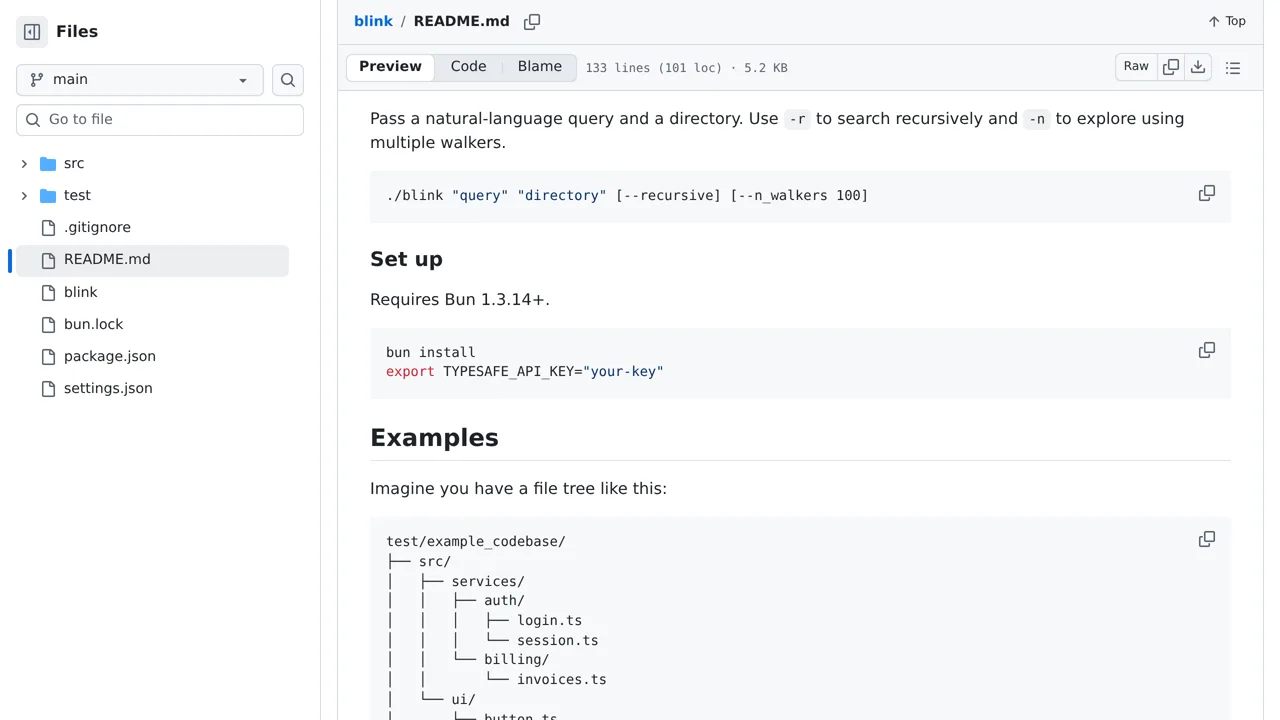Click the .gitignore file icon
Viewport: 1280px width, 720px height.
tap(48, 227)
